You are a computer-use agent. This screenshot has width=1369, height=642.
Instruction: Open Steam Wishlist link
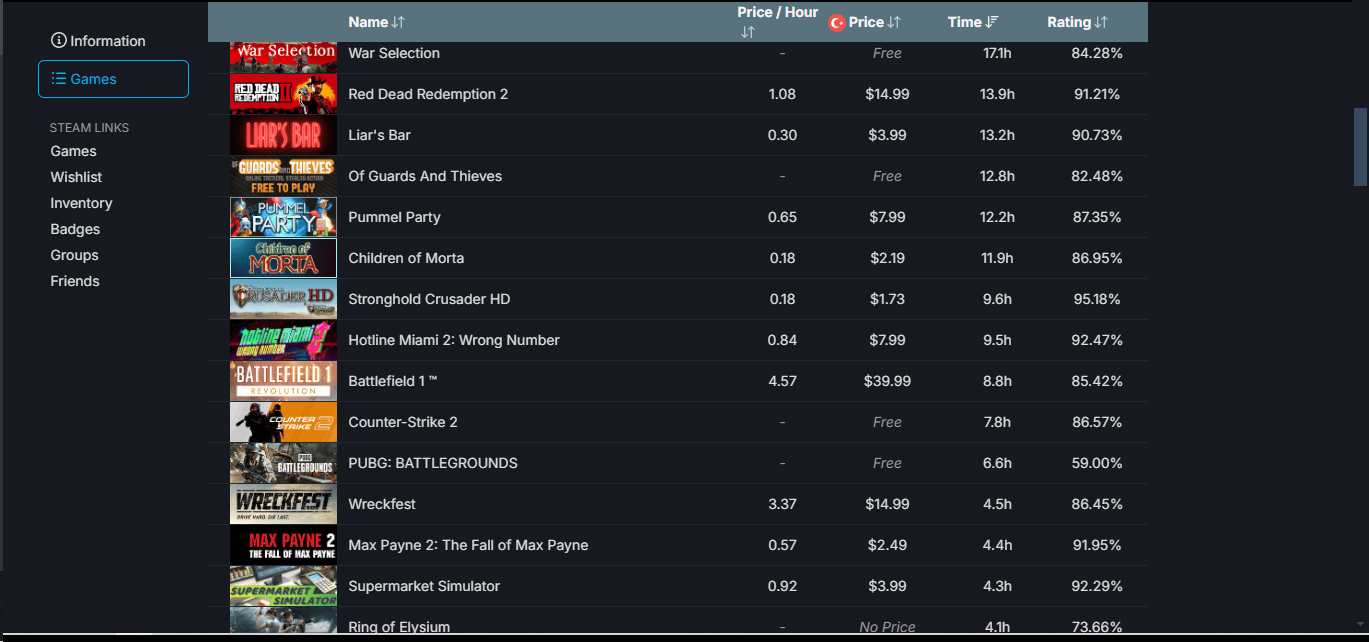coord(77,177)
